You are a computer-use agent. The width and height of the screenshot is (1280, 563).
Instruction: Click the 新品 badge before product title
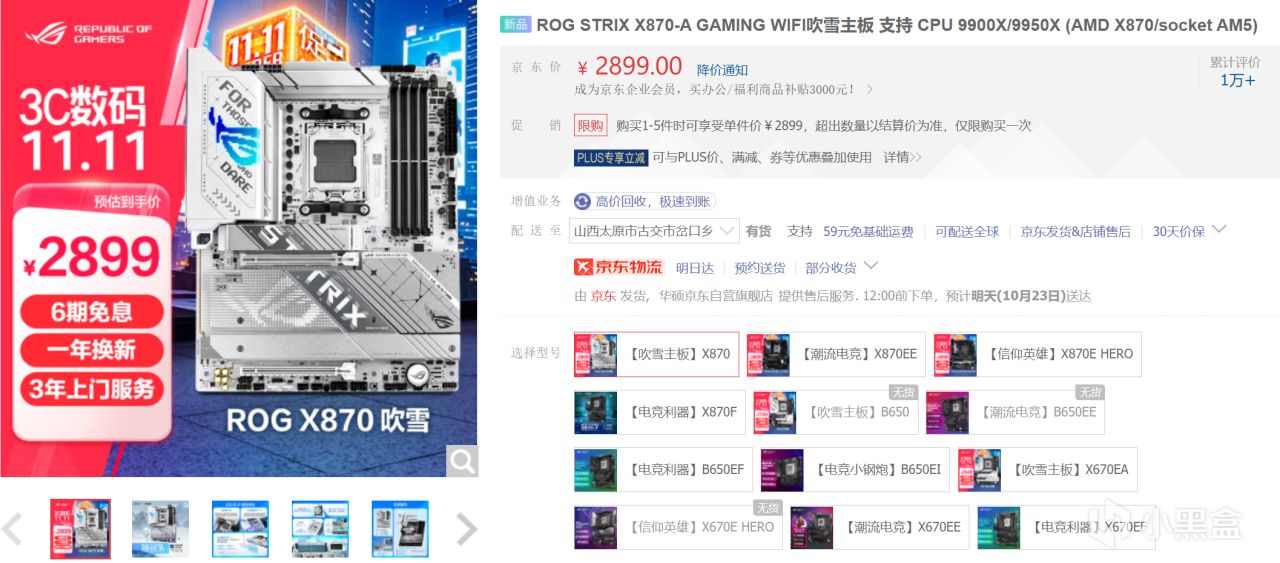click(x=515, y=25)
